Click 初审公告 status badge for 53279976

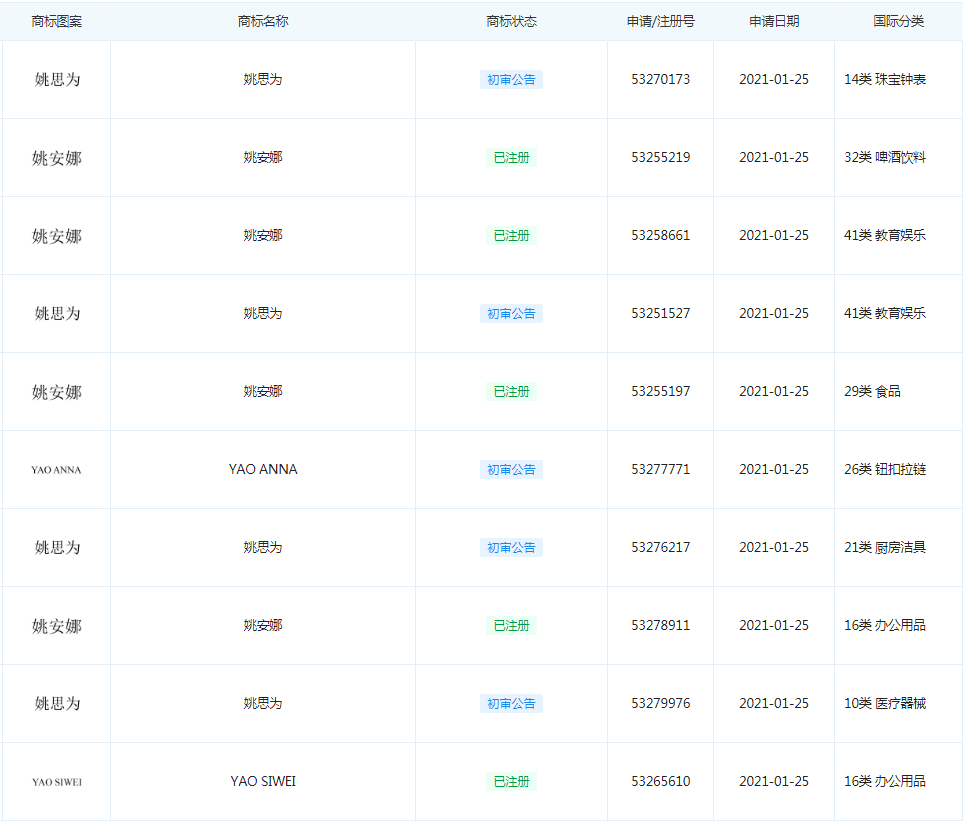511,704
